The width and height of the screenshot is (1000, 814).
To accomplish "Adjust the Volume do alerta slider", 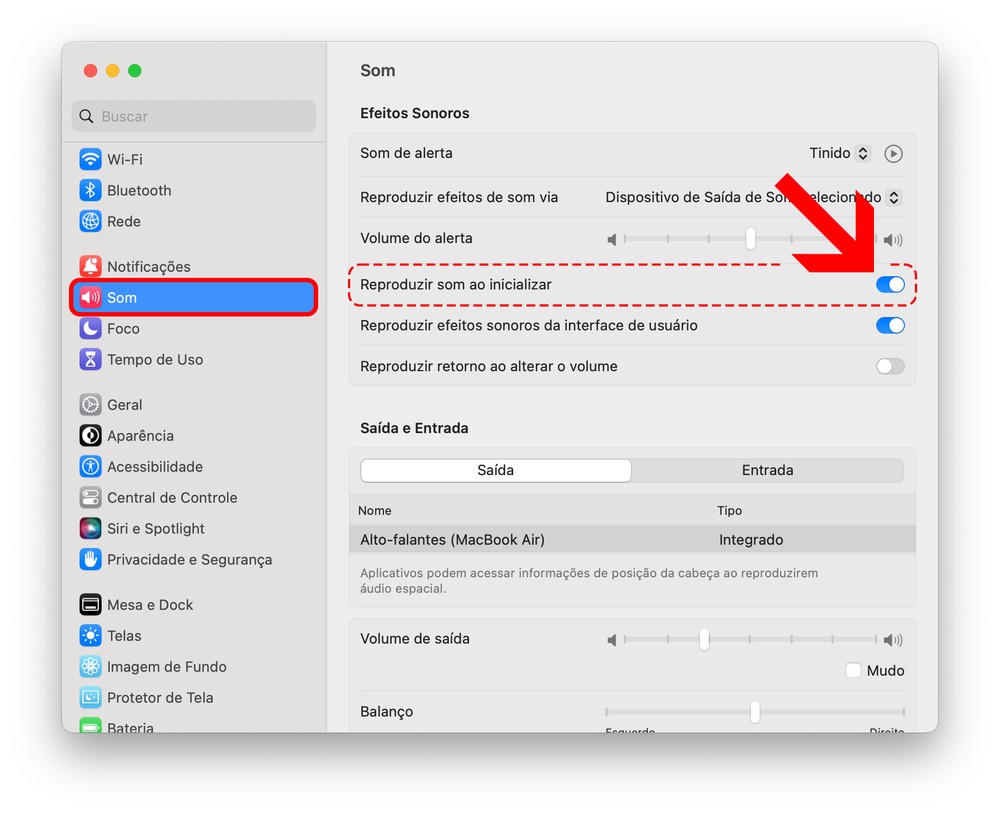I will coord(750,239).
